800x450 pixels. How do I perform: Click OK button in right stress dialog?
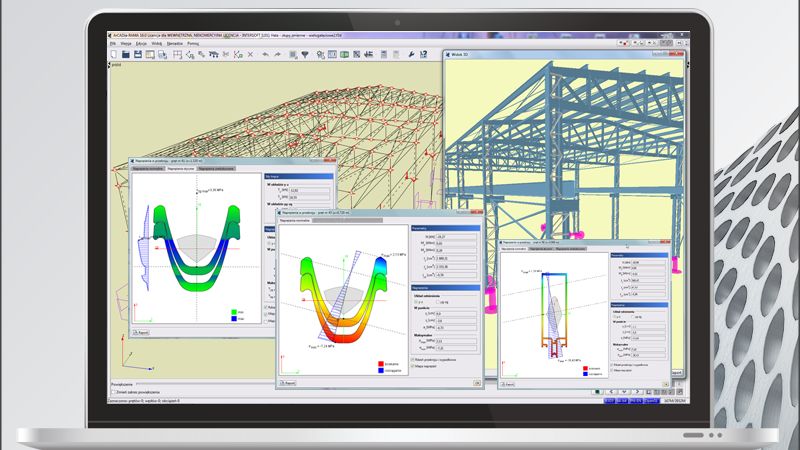tap(665, 384)
